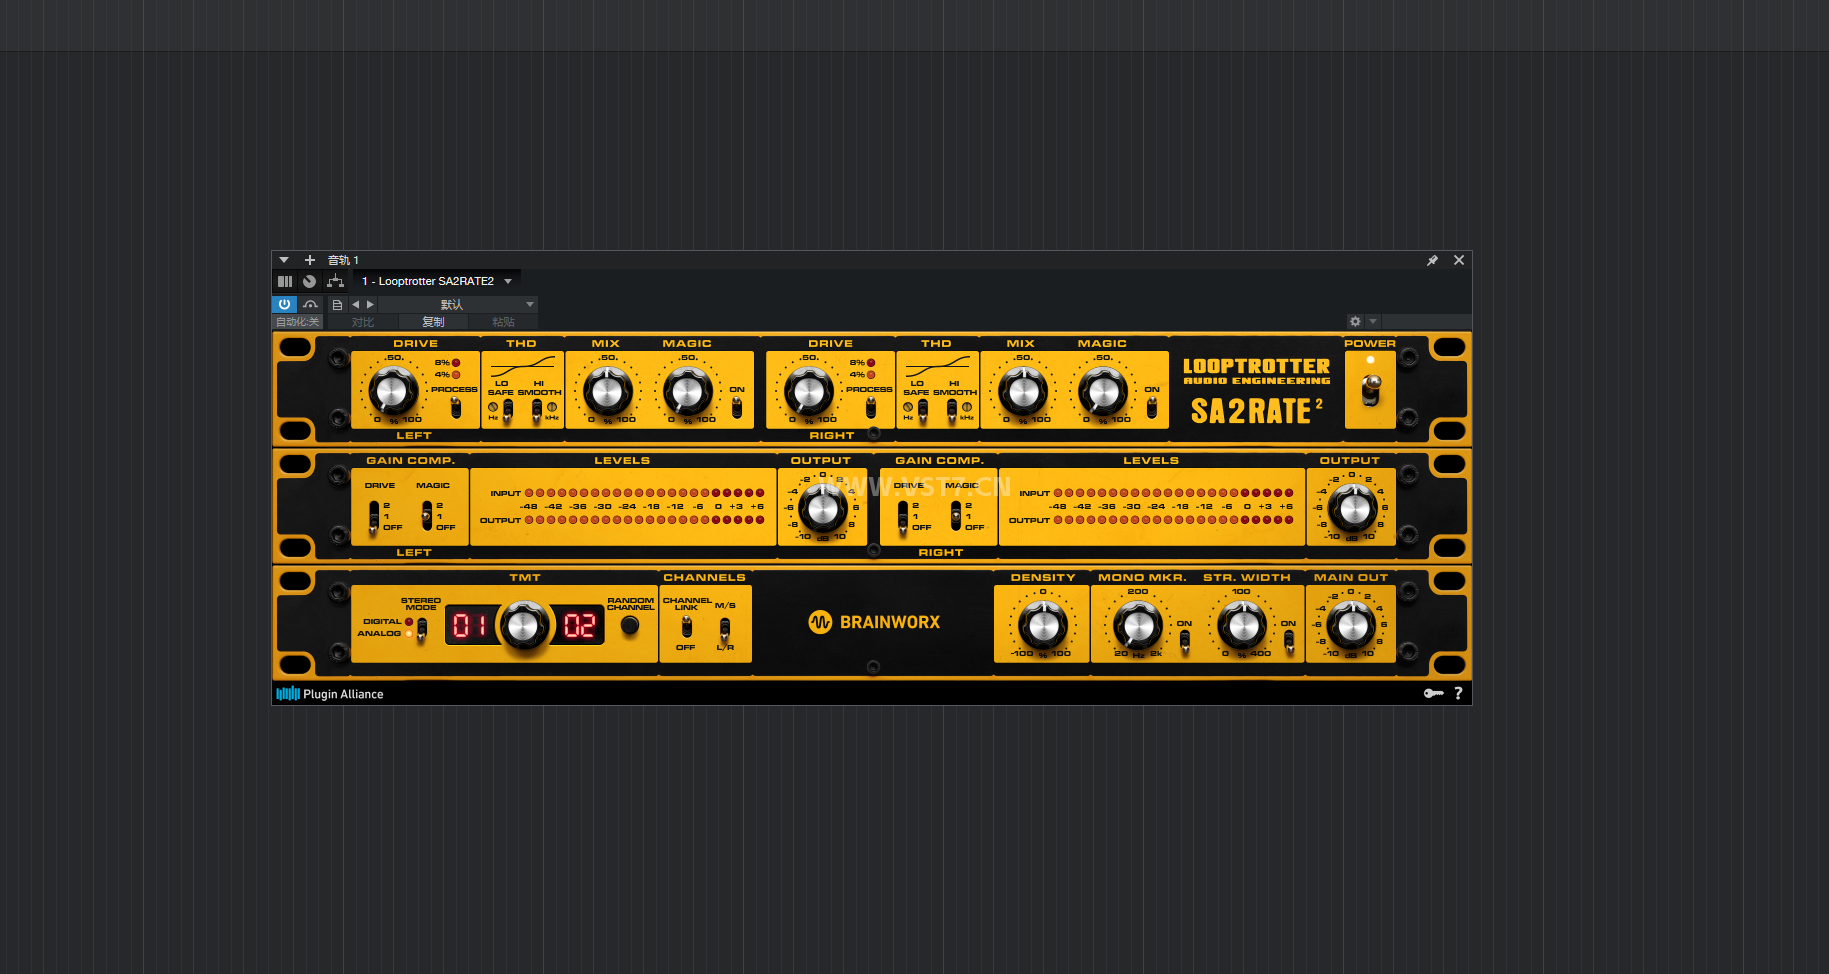Open the preset file page icon
1829x974 pixels.
point(337,304)
